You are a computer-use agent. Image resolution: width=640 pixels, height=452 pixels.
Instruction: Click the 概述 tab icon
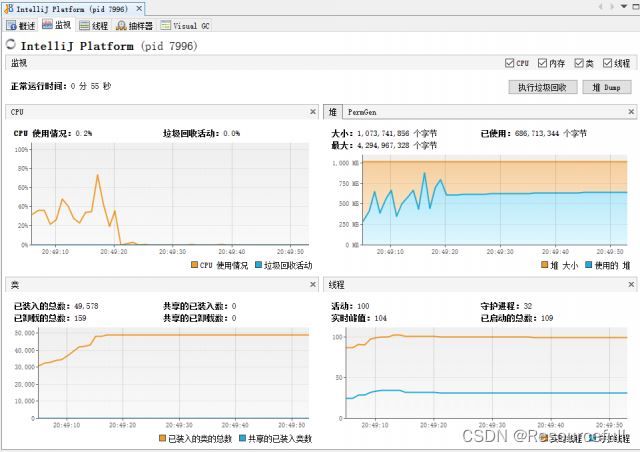pyautogui.click(x=11, y=26)
